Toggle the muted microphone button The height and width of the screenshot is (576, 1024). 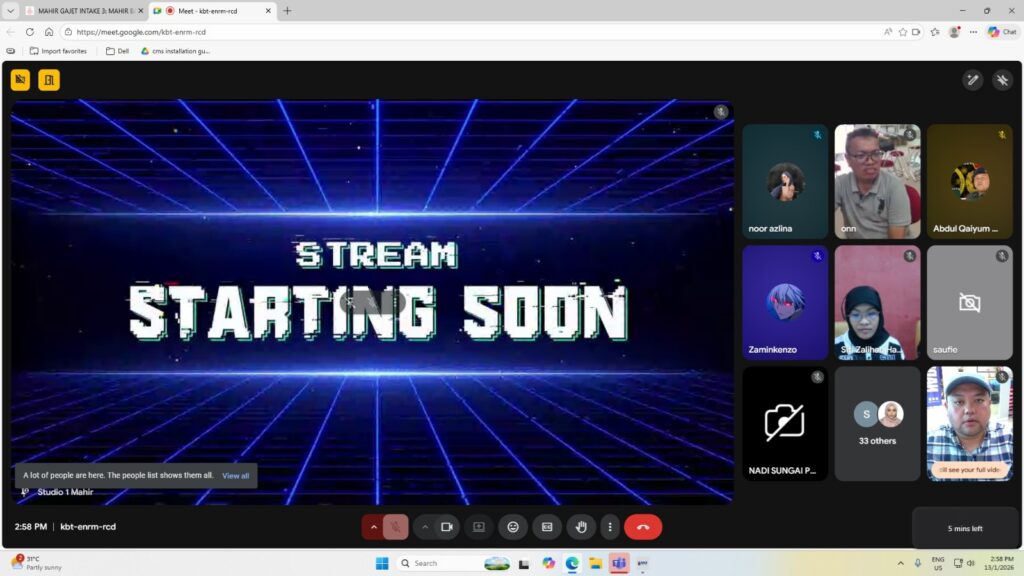click(396, 527)
